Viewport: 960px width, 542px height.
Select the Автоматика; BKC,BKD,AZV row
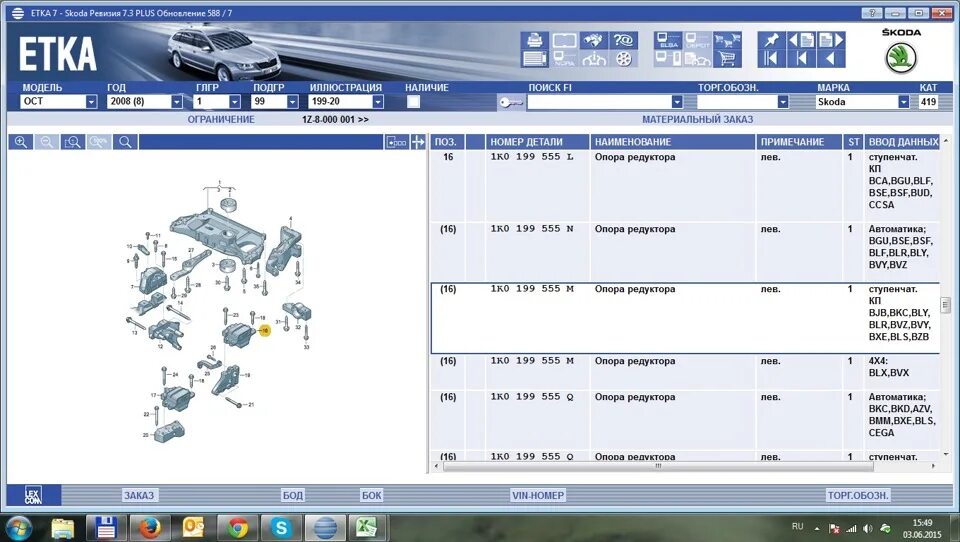(x=685, y=421)
